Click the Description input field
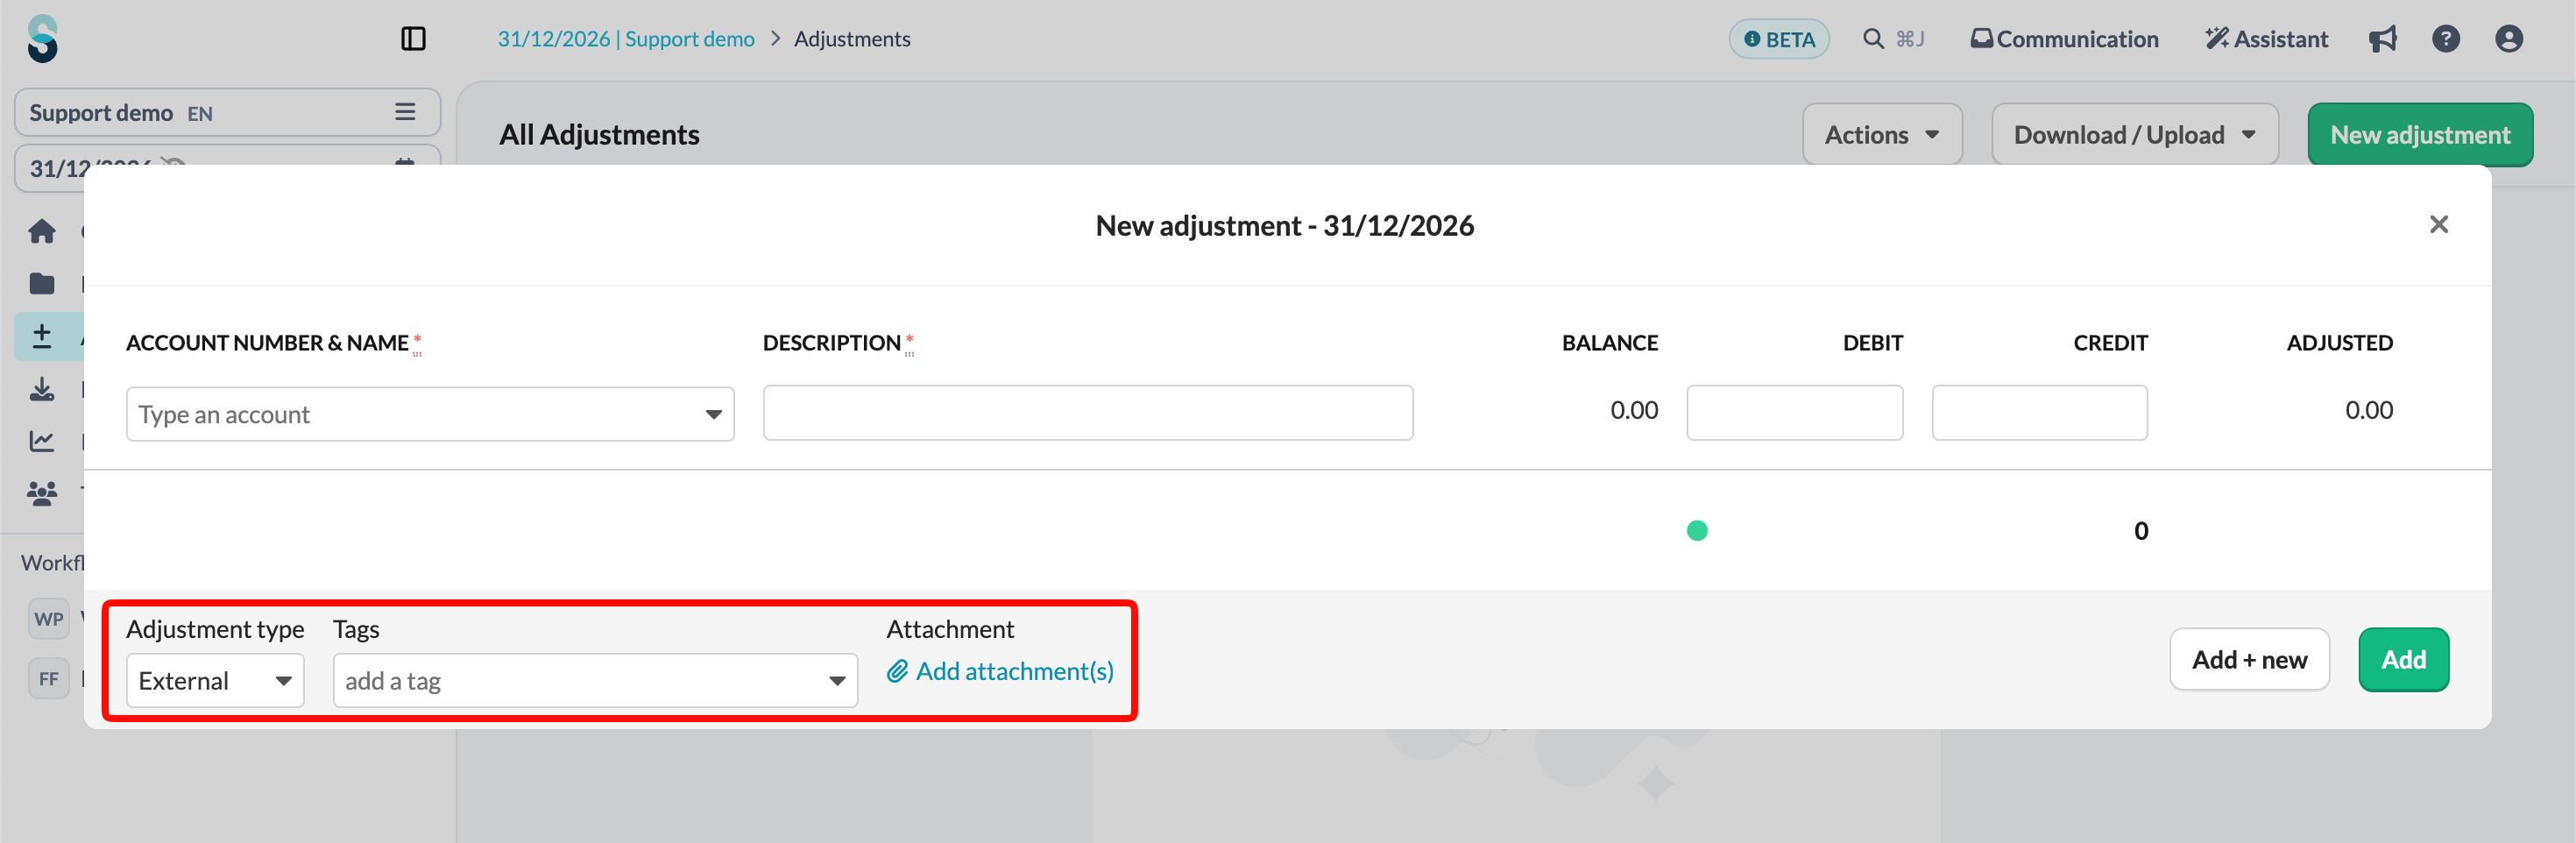Image resolution: width=2576 pixels, height=843 pixels. point(1088,413)
